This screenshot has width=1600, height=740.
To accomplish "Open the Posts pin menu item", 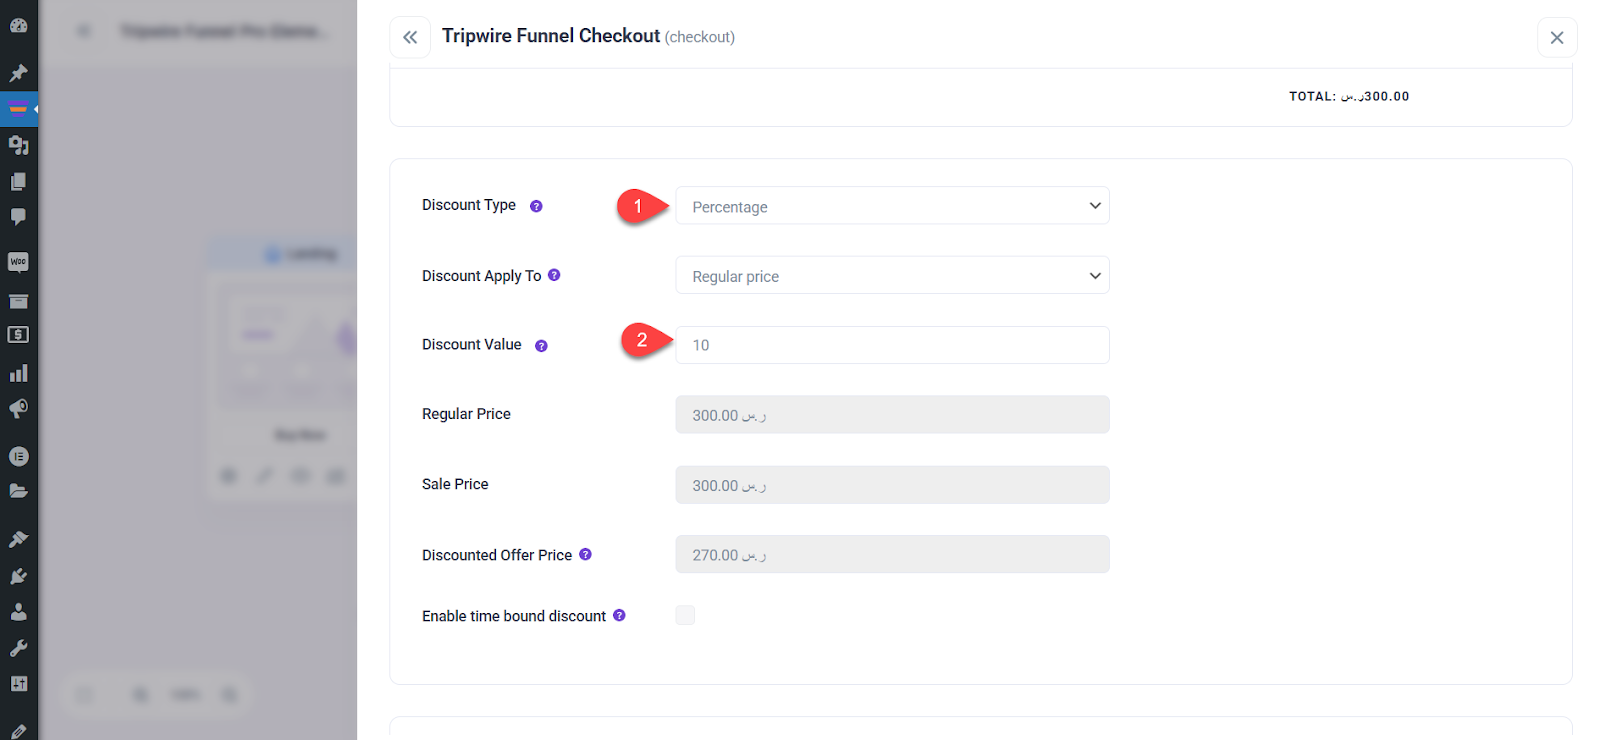I will click(18, 73).
